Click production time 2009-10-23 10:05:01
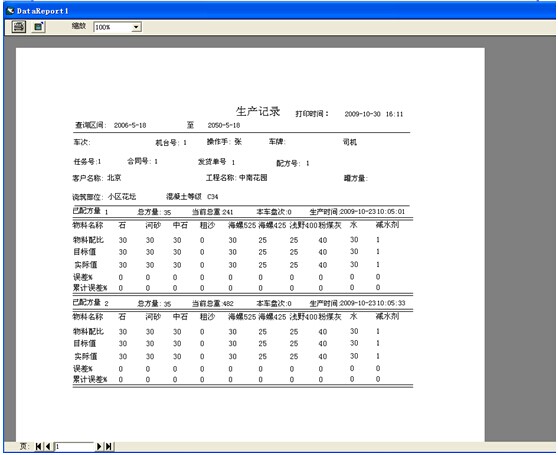This screenshot has width=558, height=455. (372, 212)
